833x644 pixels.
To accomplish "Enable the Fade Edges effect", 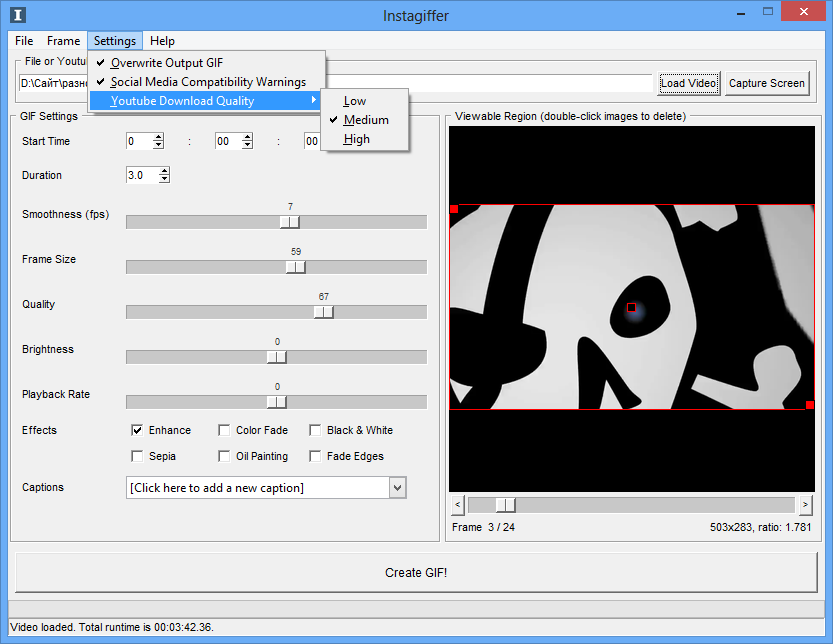I will tap(315, 456).
